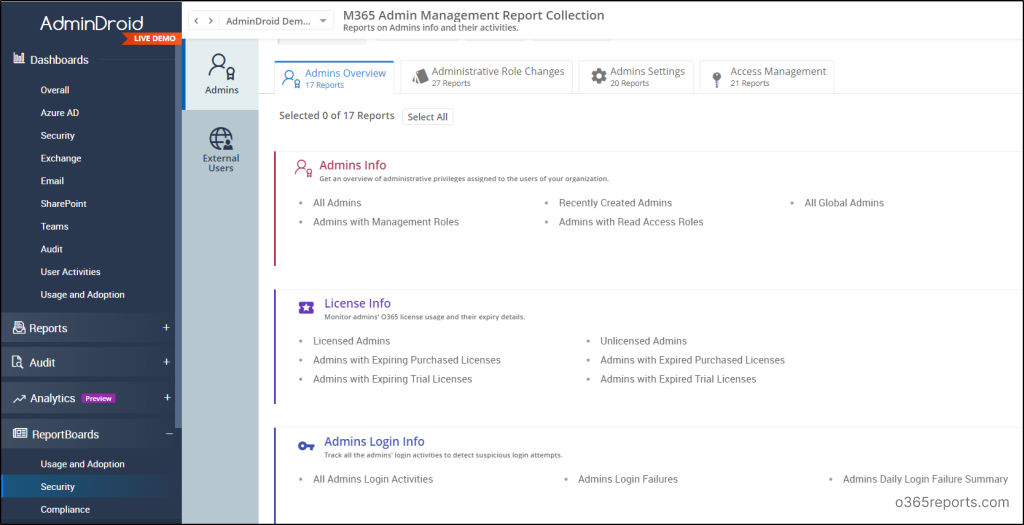Image resolution: width=1024 pixels, height=525 pixels.
Task: Open the User Activities dashboard
Action: (71, 272)
